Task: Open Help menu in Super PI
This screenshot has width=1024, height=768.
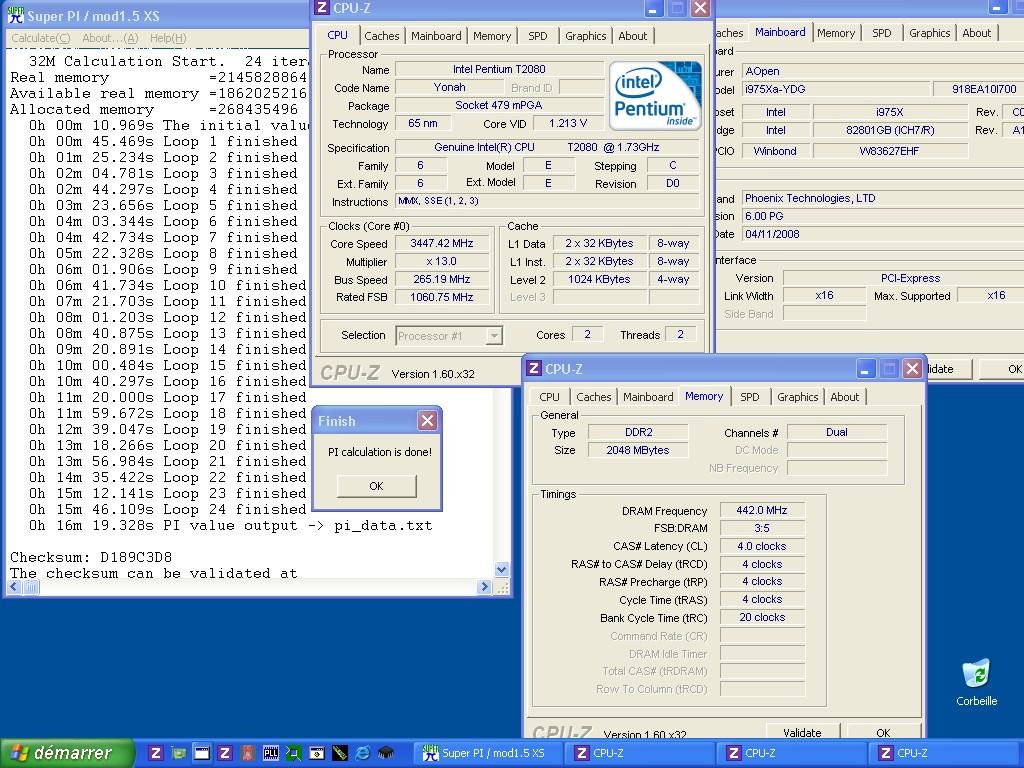Action: [x=168, y=38]
